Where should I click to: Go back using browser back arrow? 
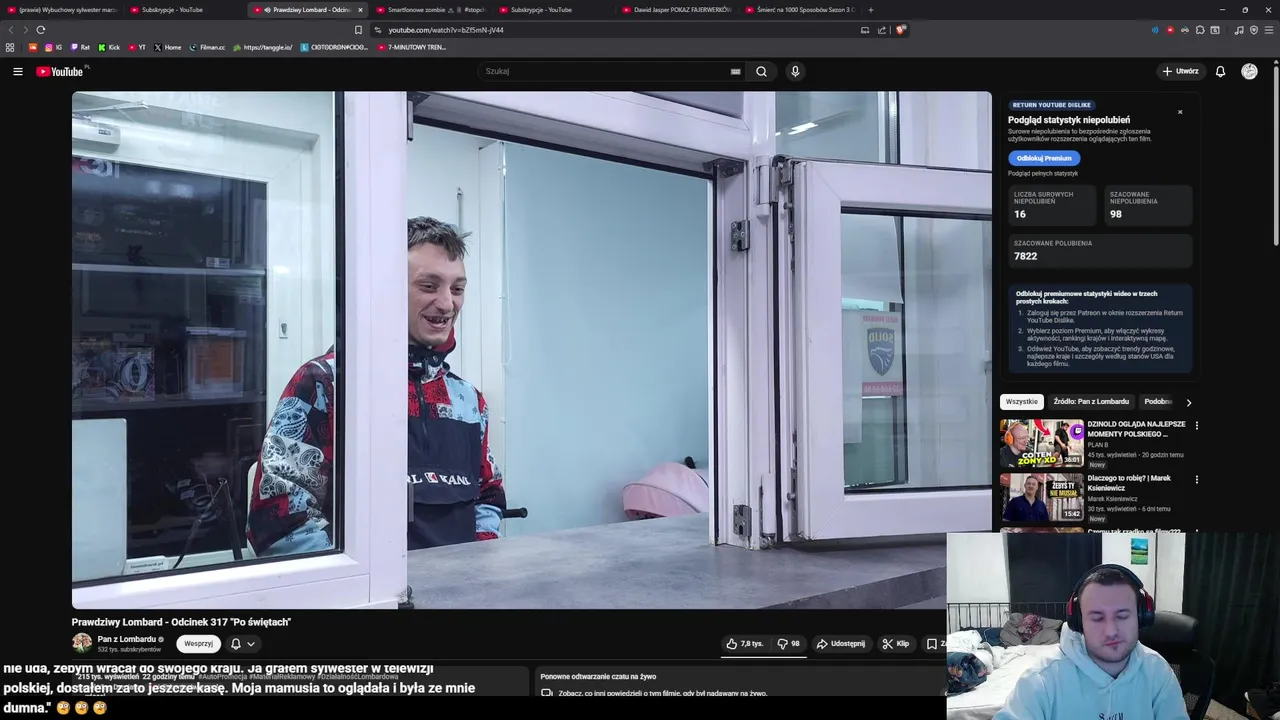(11, 30)
